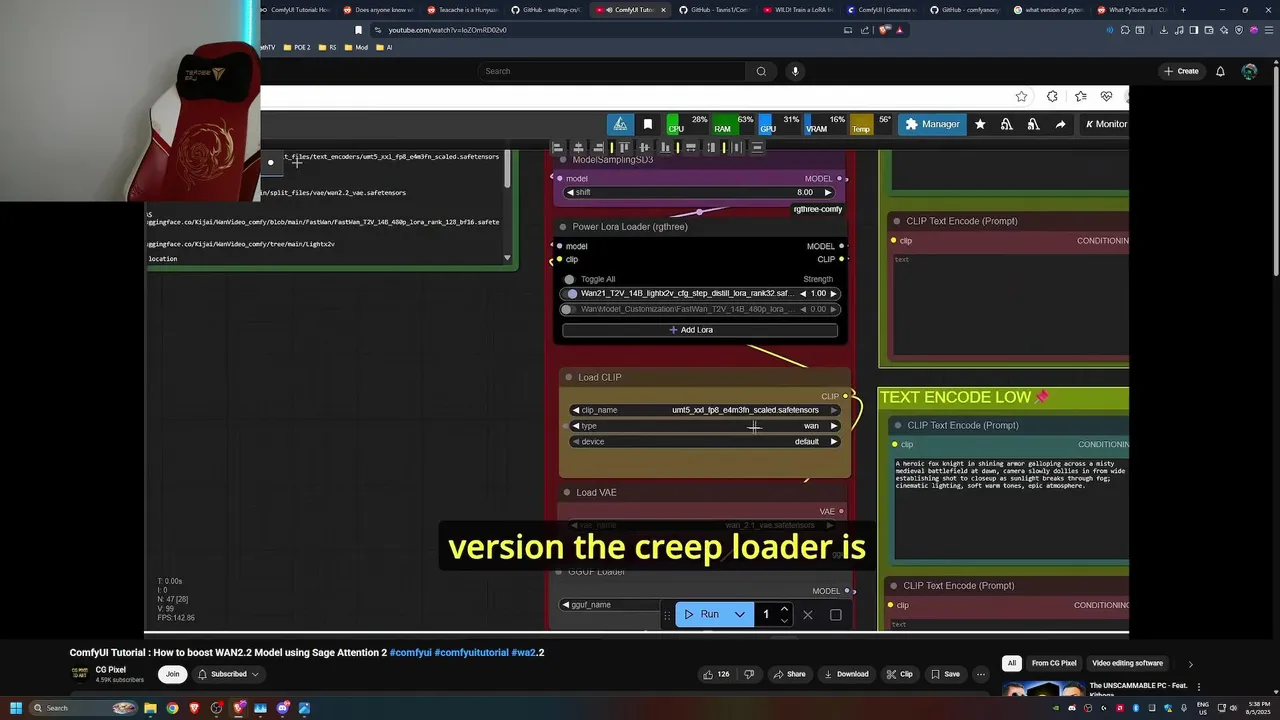This screenshot has width=1280, height=720.
Task: Click the VRAM usage monitor
Action: [826, 124]
